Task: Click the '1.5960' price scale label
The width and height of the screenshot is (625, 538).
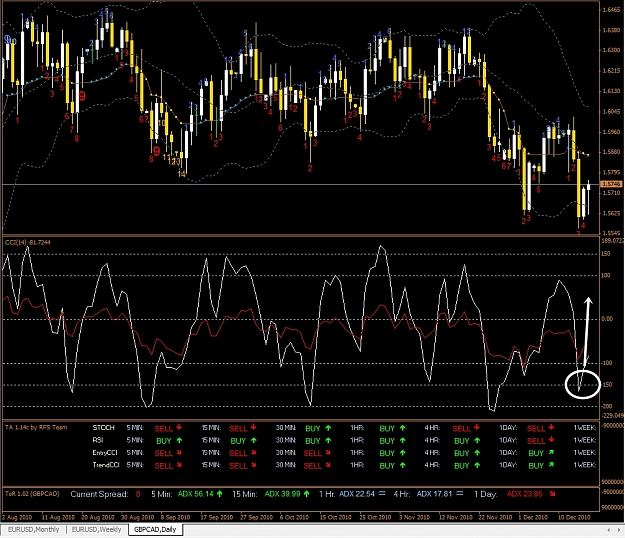Action: [611, 132]
